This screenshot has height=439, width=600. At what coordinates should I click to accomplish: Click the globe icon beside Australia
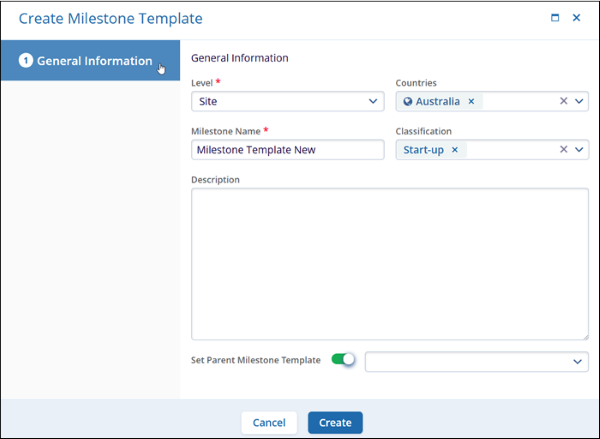tap(407, 101)
